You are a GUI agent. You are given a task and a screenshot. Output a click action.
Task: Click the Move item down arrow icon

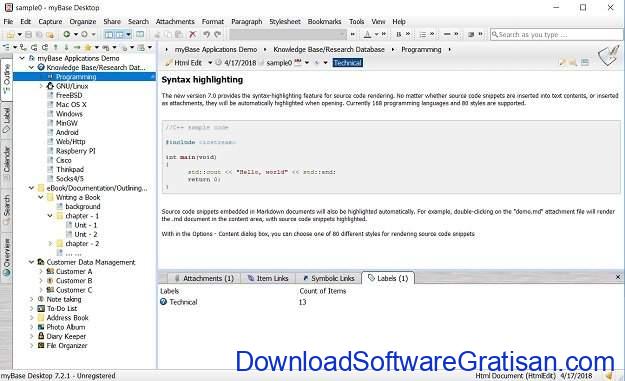tap(66, 47)
